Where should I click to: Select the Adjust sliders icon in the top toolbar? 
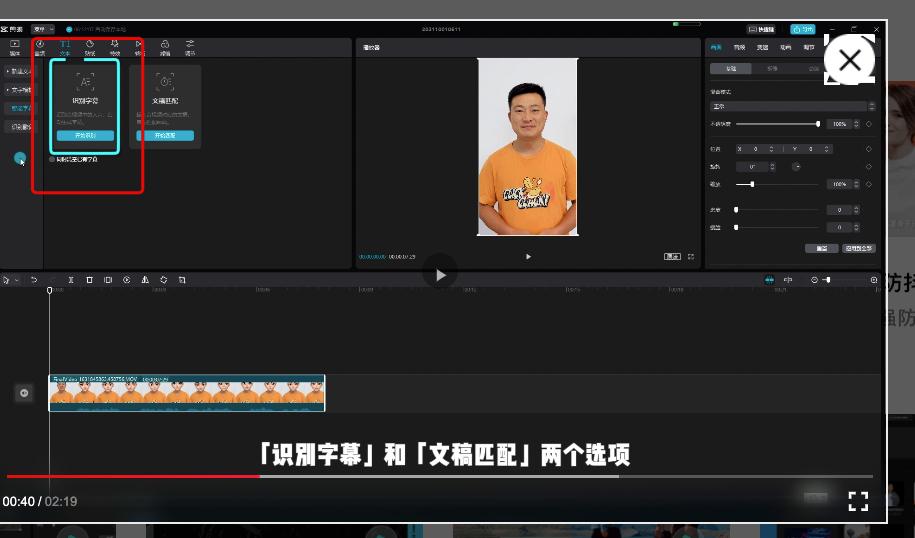190,47
